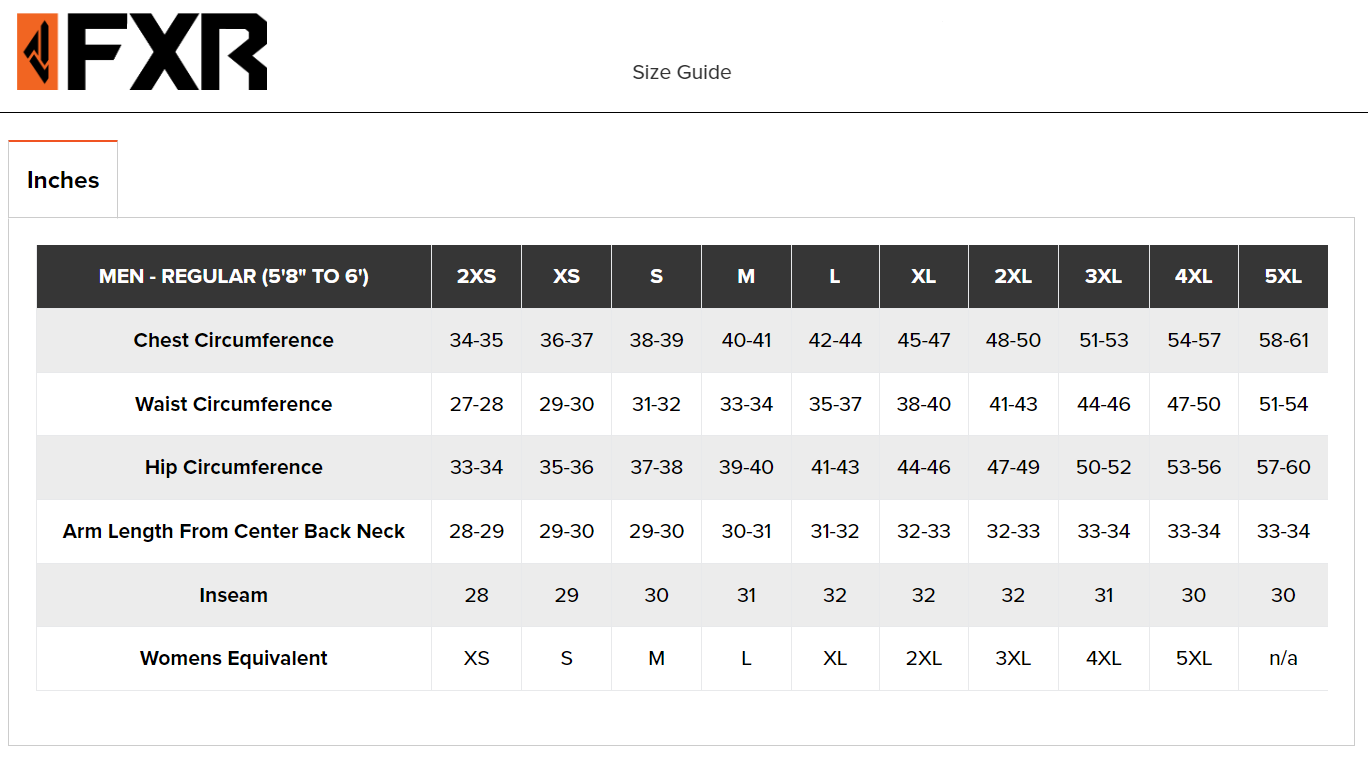This screenshot has height=758, width=1368.
Task: Select the 2XS column header
Action: pos(476,276)
